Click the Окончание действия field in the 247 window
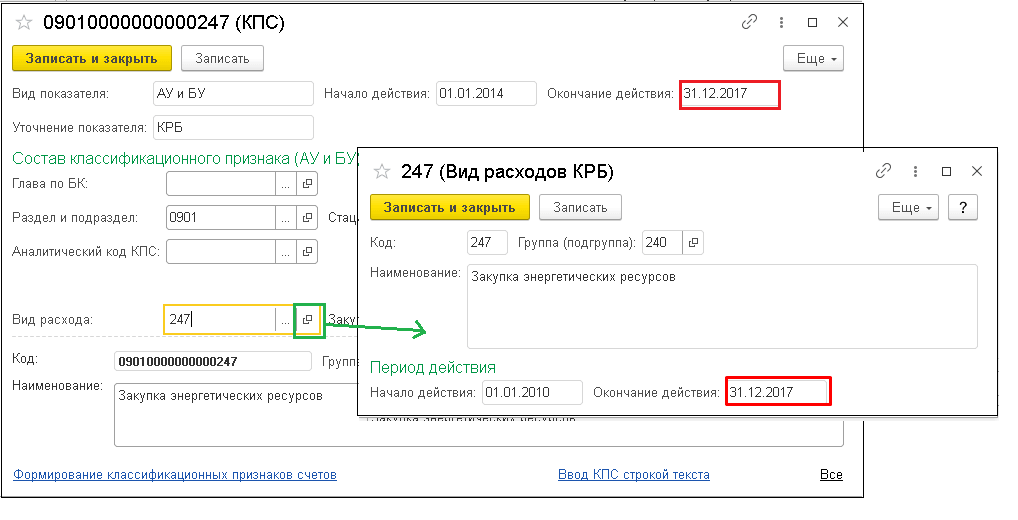The height and width of the screenshot is (520, 1018). (778, 392)
